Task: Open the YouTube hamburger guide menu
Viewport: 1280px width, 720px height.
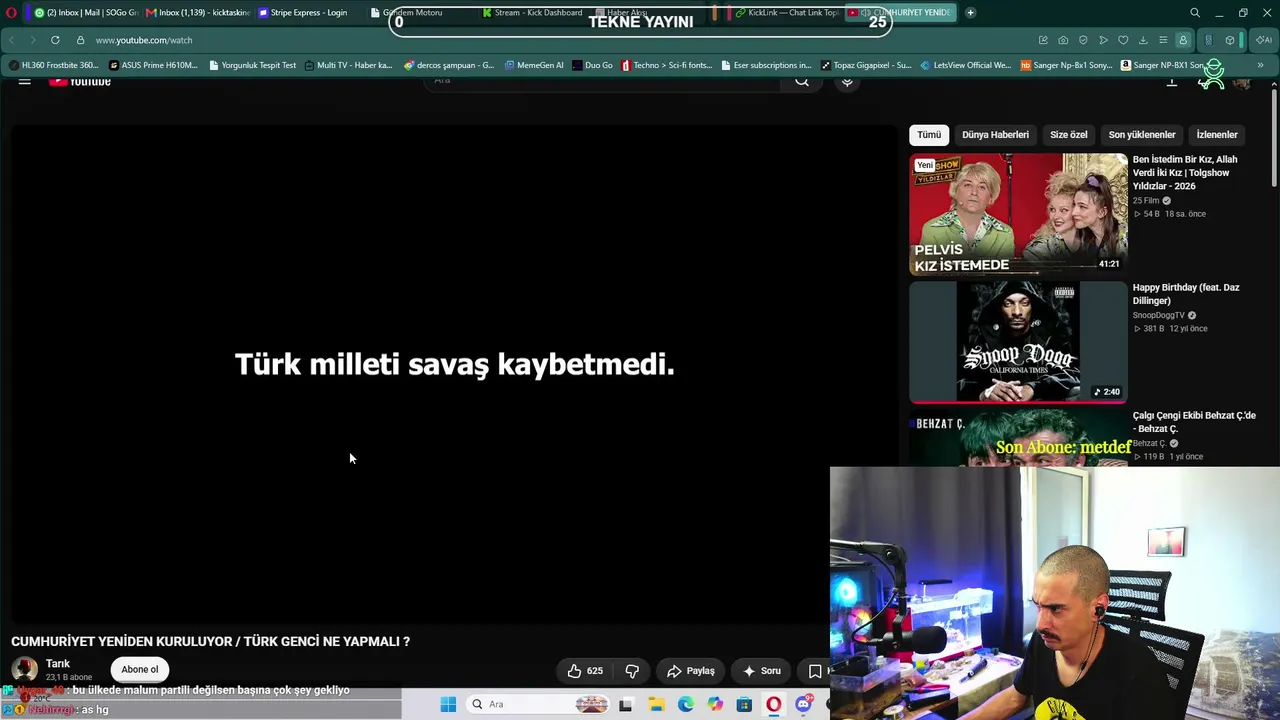Action: [x=24, y=81]
